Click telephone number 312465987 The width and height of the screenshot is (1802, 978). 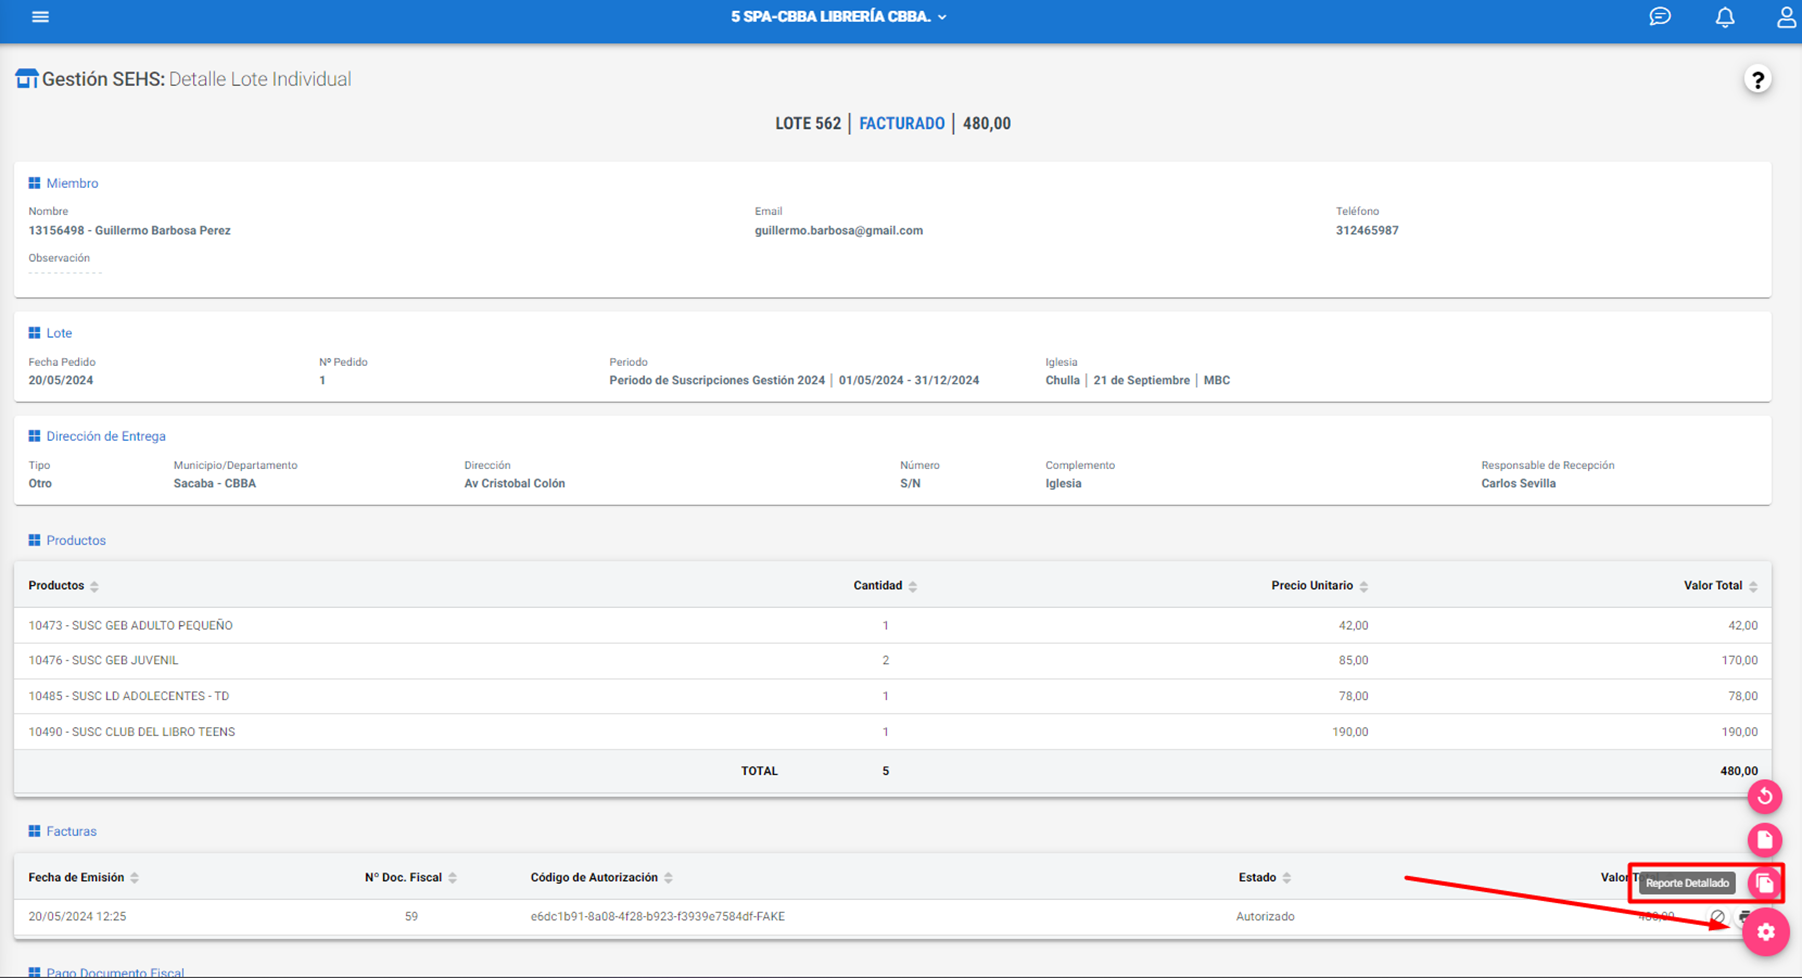click(x=1367, y=230)
